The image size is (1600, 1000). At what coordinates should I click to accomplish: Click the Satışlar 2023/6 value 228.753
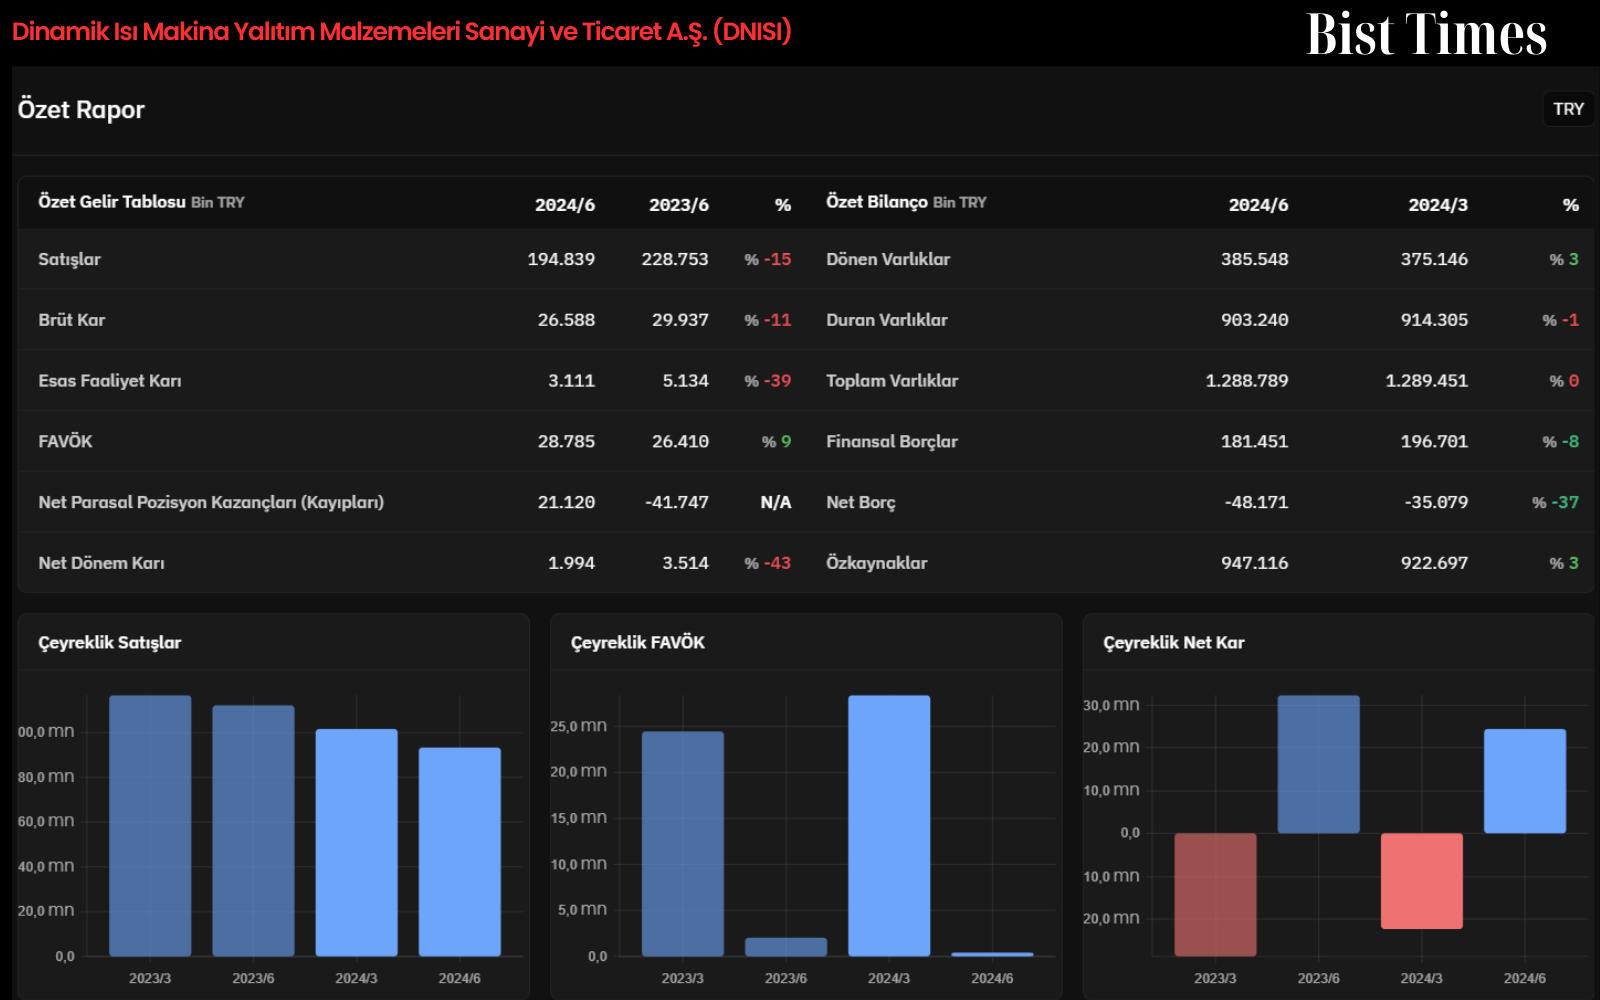click(x=675, y=259)
